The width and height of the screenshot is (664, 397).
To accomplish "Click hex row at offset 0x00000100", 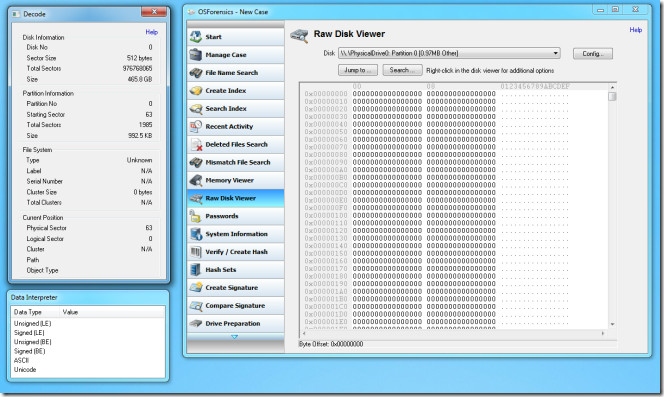I will (x=436, y=215).
